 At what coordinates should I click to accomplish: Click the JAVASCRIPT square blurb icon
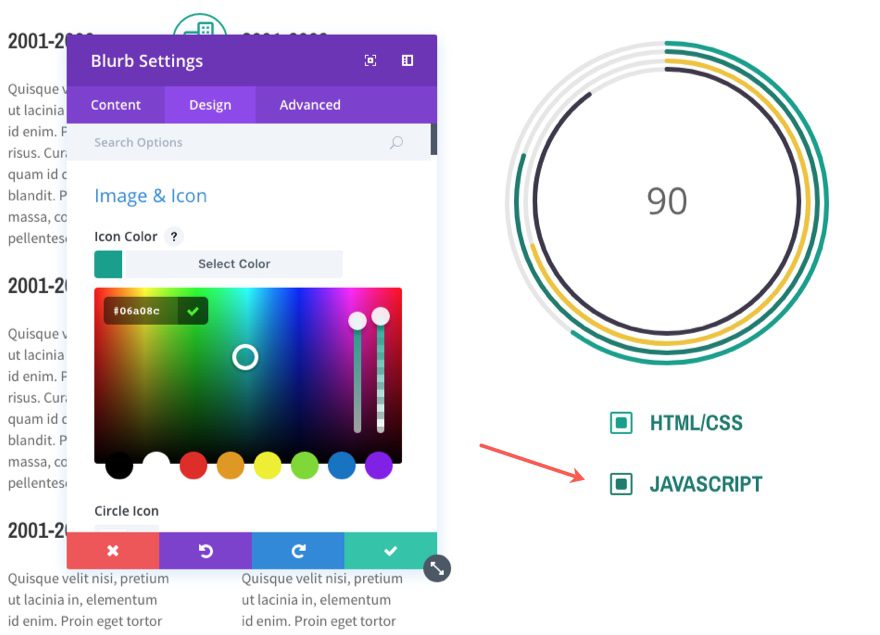[x=621, y=484]
